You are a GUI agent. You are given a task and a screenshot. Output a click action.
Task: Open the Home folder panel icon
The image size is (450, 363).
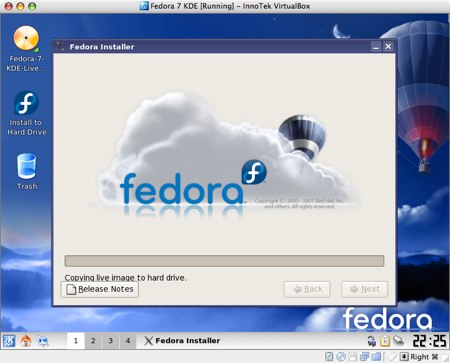tap(26, 341)
